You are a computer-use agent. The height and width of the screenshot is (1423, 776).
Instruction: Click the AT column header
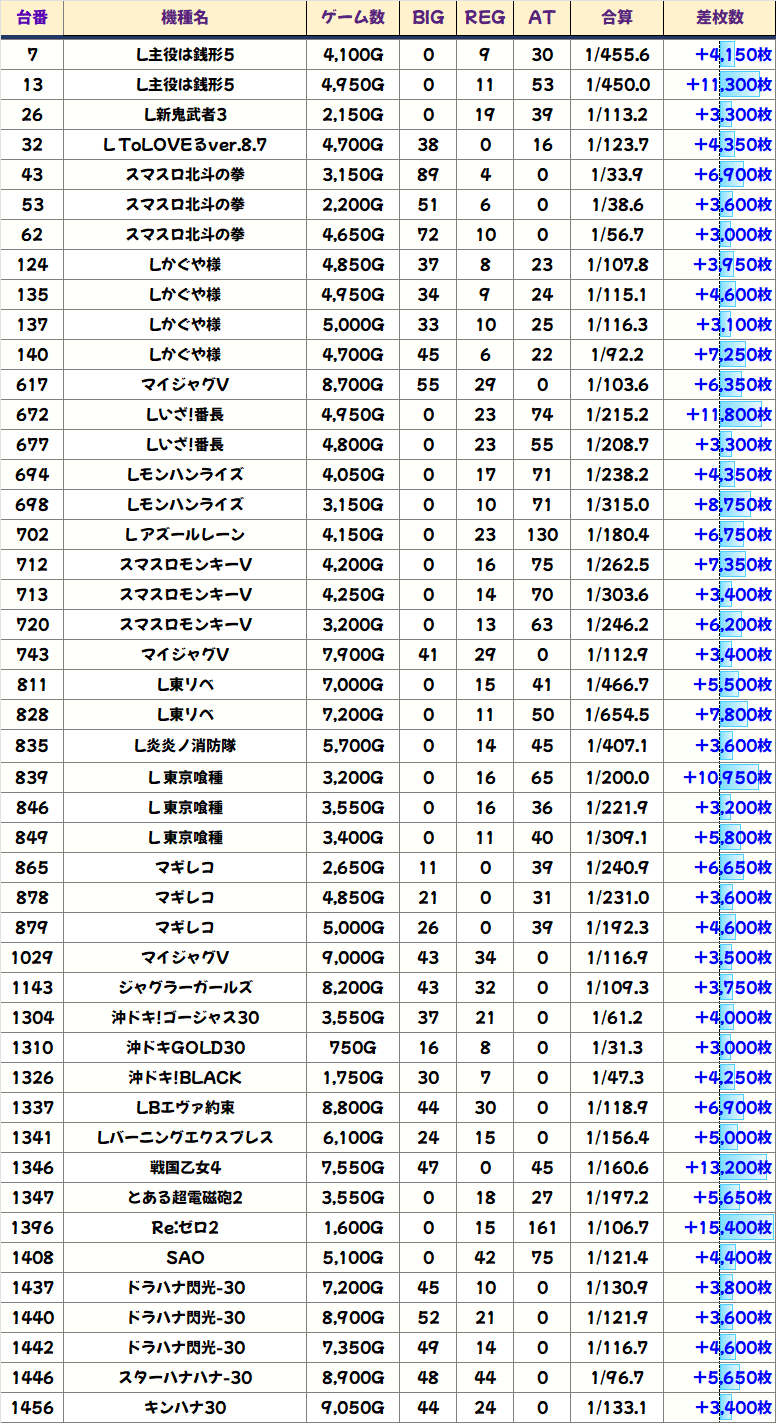point(542,18)
